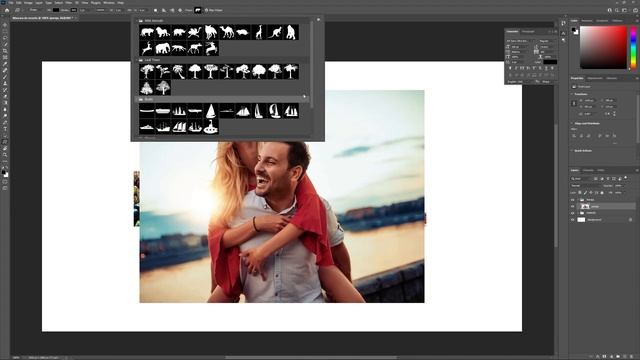This screenshot has height=360, width=640.
Task: Toggle the Align Edges checkbox
Action: (206, 10)
